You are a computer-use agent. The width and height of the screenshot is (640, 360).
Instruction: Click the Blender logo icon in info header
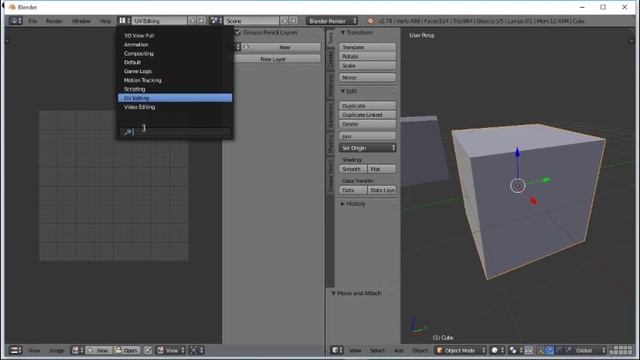coord(371,21)
